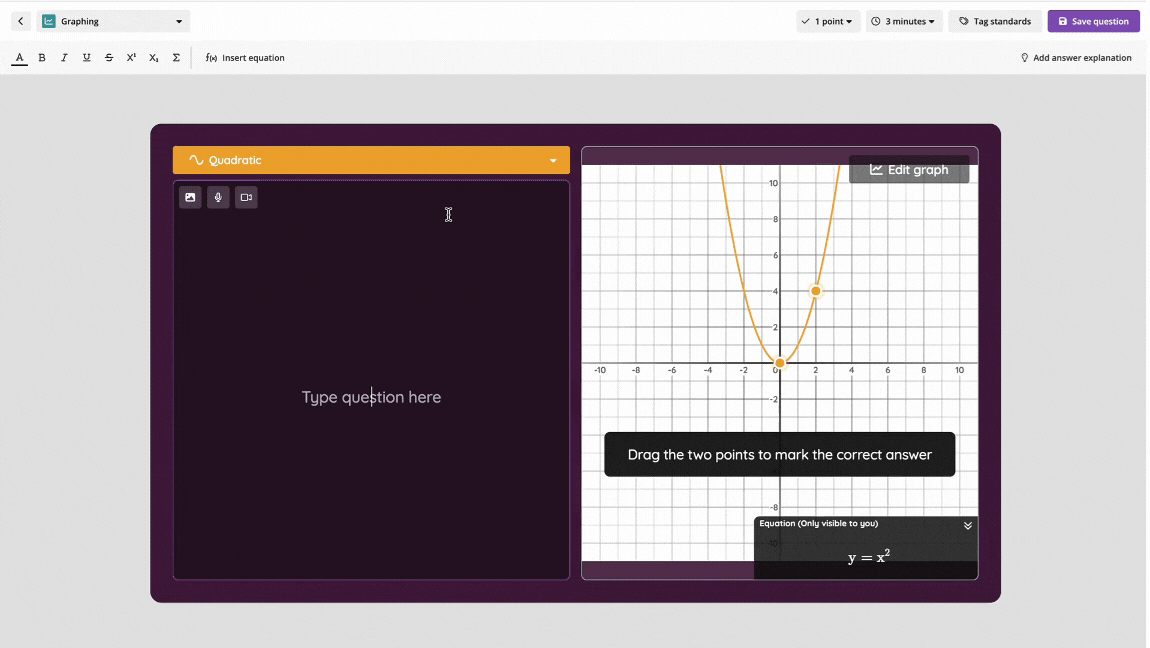1150x648 pixels.
Task: Apply subscript formatting
Action: [x=153, y=58]
